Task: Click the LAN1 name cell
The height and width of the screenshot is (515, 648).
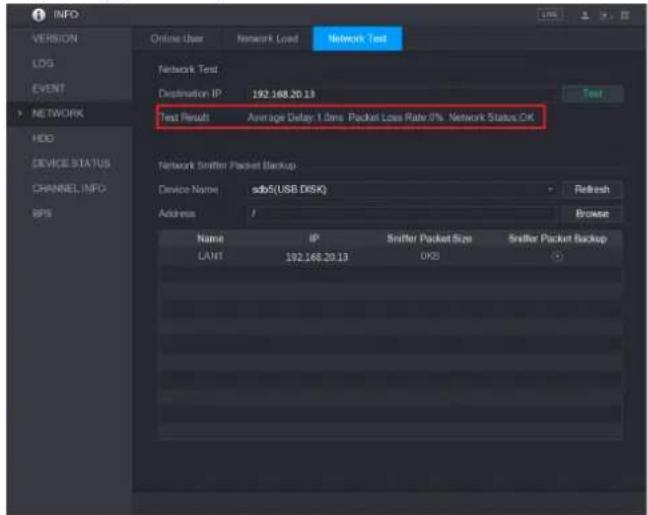Action: 210,256
